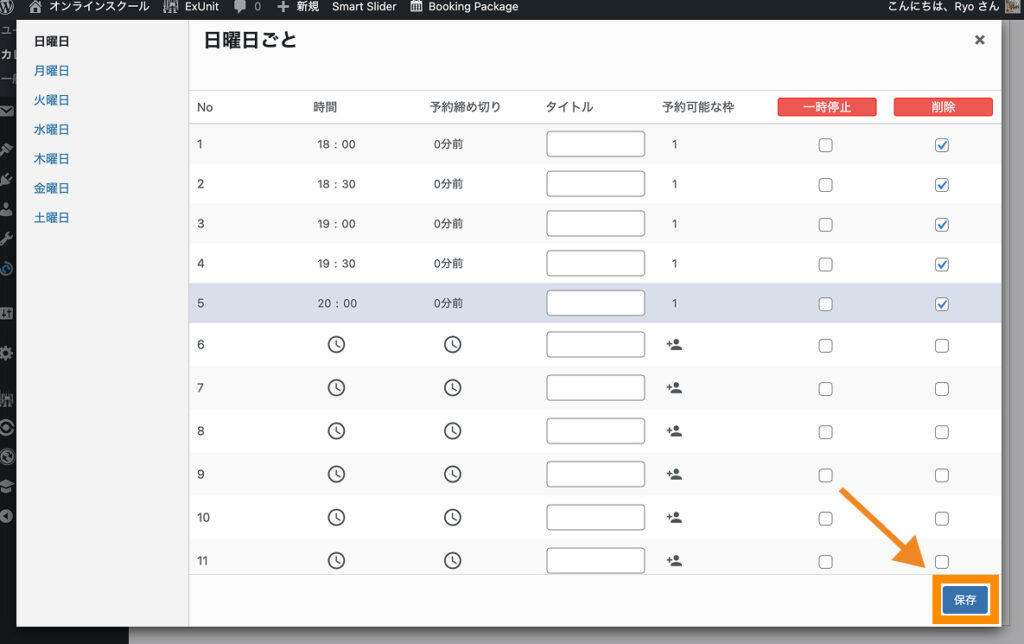Click the add-person capacity icon in row 9
The height and width of the screenshot is (644, 1024).
coord(674,474)
